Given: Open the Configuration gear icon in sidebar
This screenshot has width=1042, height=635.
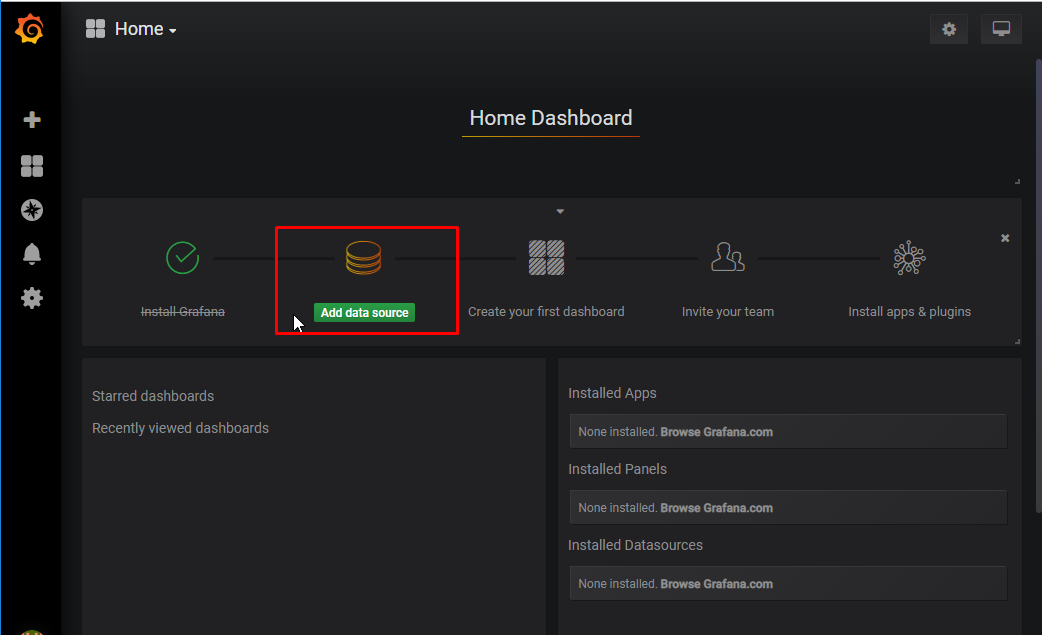Looking at the screenshot, I should [x=31, y=298].
